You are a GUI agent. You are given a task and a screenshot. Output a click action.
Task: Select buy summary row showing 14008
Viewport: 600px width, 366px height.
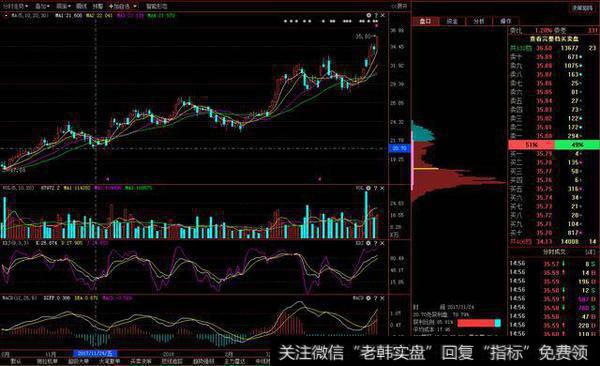[x=554, y=242]
